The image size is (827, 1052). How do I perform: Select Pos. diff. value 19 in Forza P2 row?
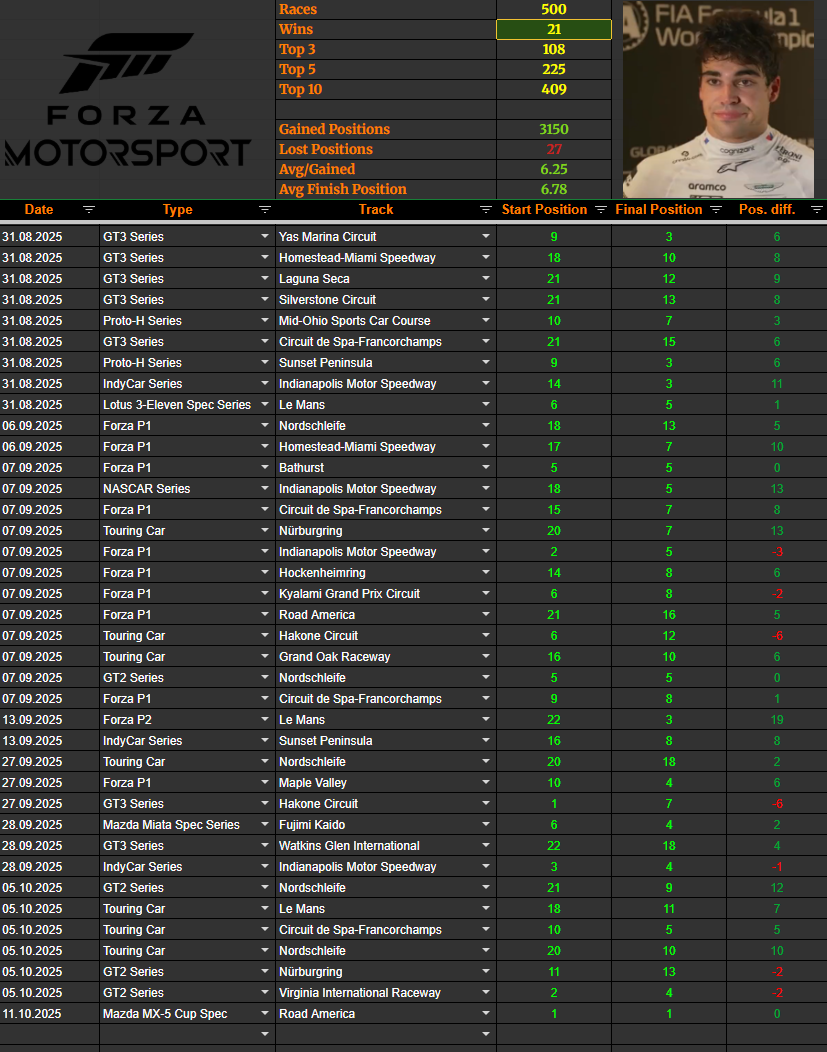tap(777, 719)
